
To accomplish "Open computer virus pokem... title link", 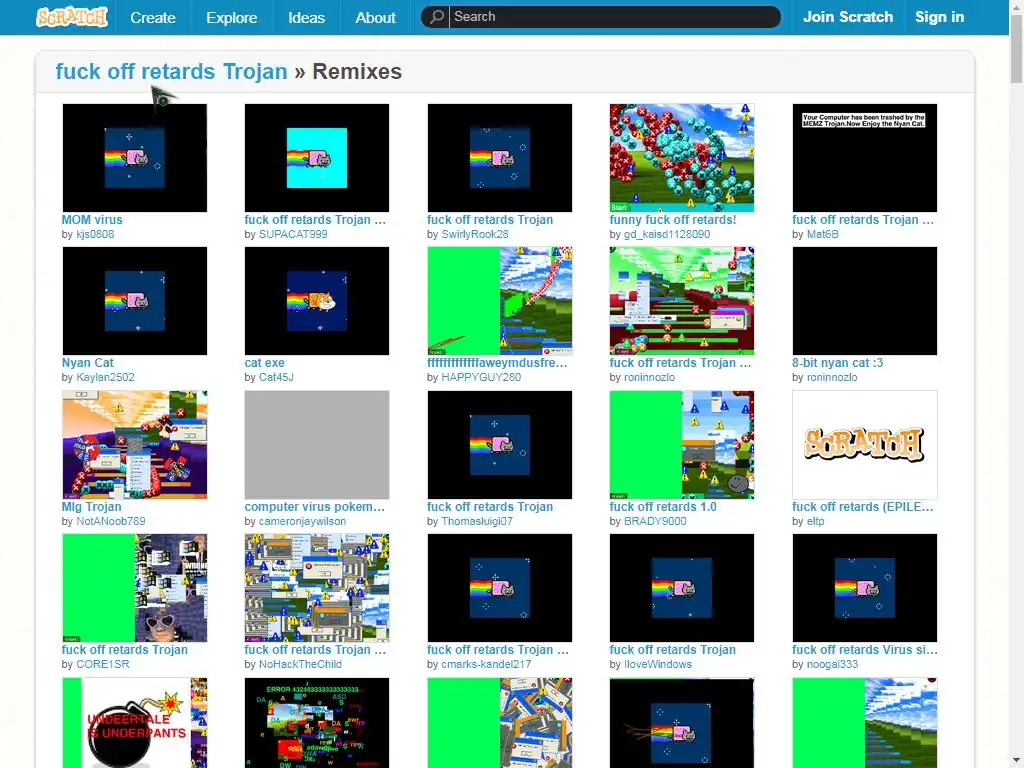I will tap(315, 507).
